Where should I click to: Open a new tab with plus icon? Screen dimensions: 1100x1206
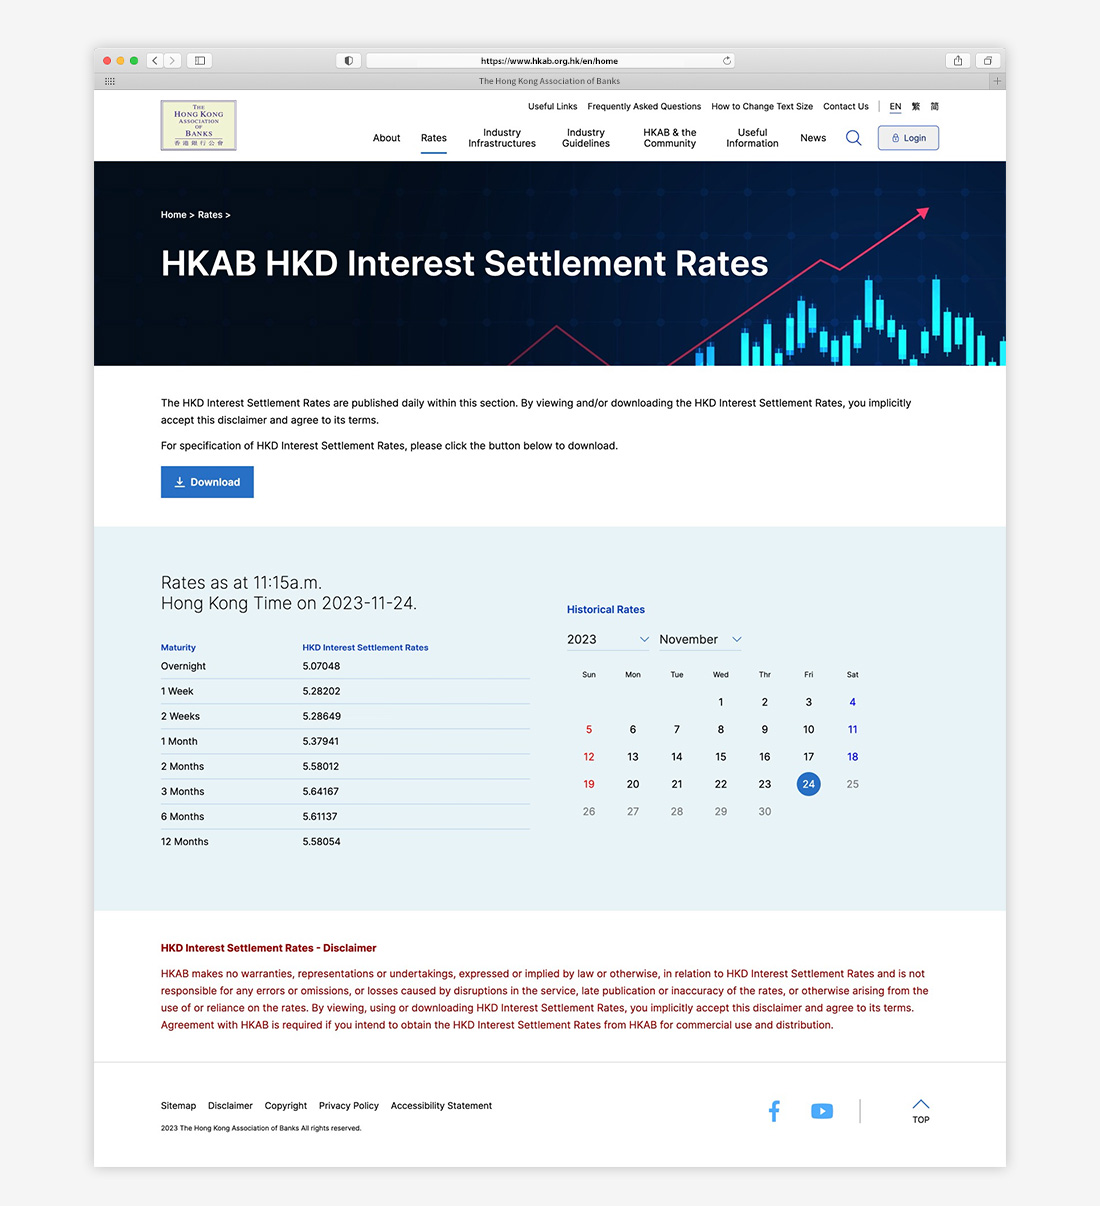click(997, 81)
